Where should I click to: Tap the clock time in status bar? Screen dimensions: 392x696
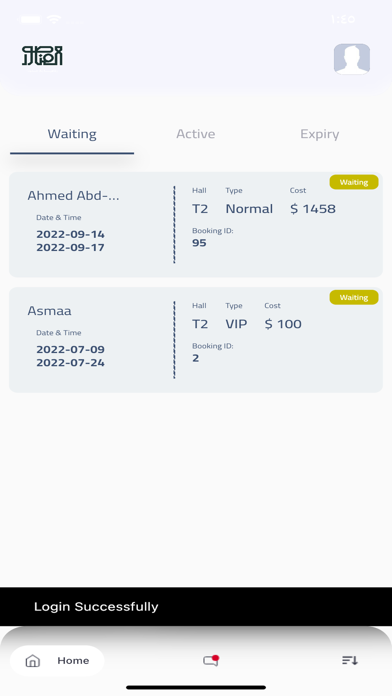343,19
